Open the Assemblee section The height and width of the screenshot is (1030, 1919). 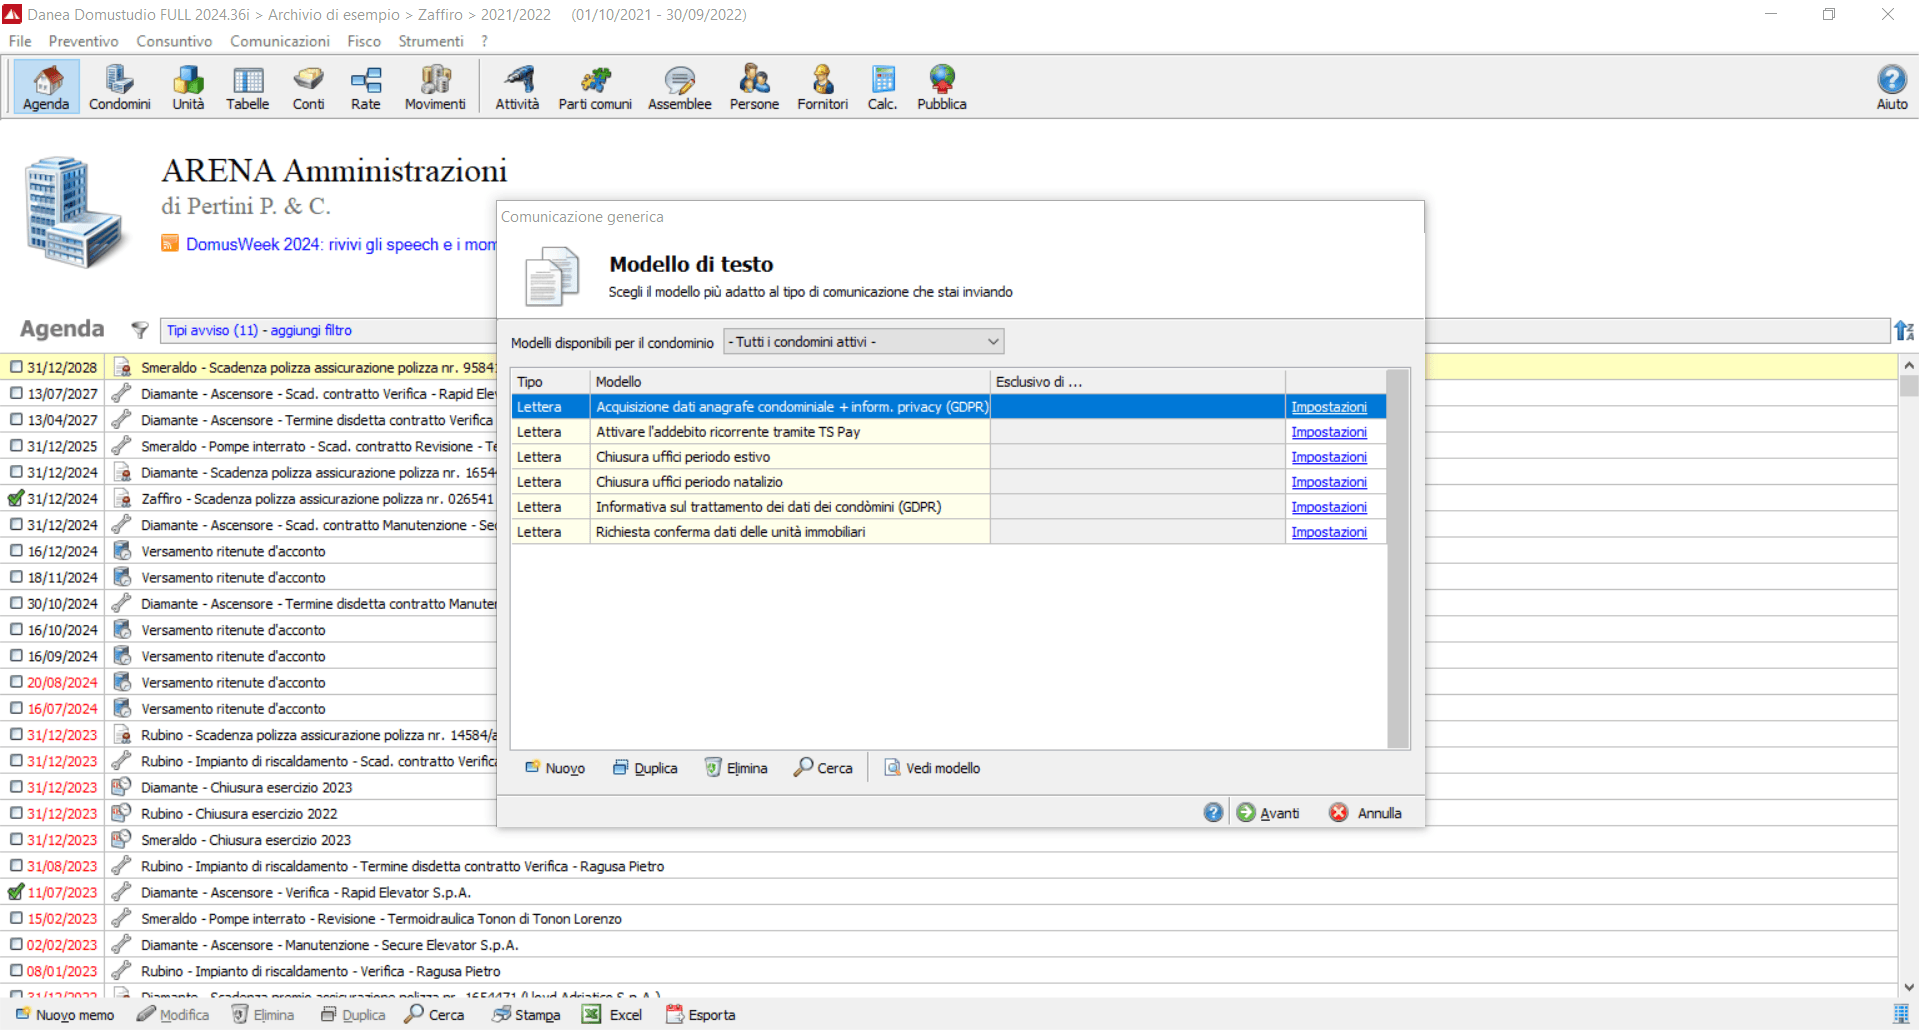(679, 87)
